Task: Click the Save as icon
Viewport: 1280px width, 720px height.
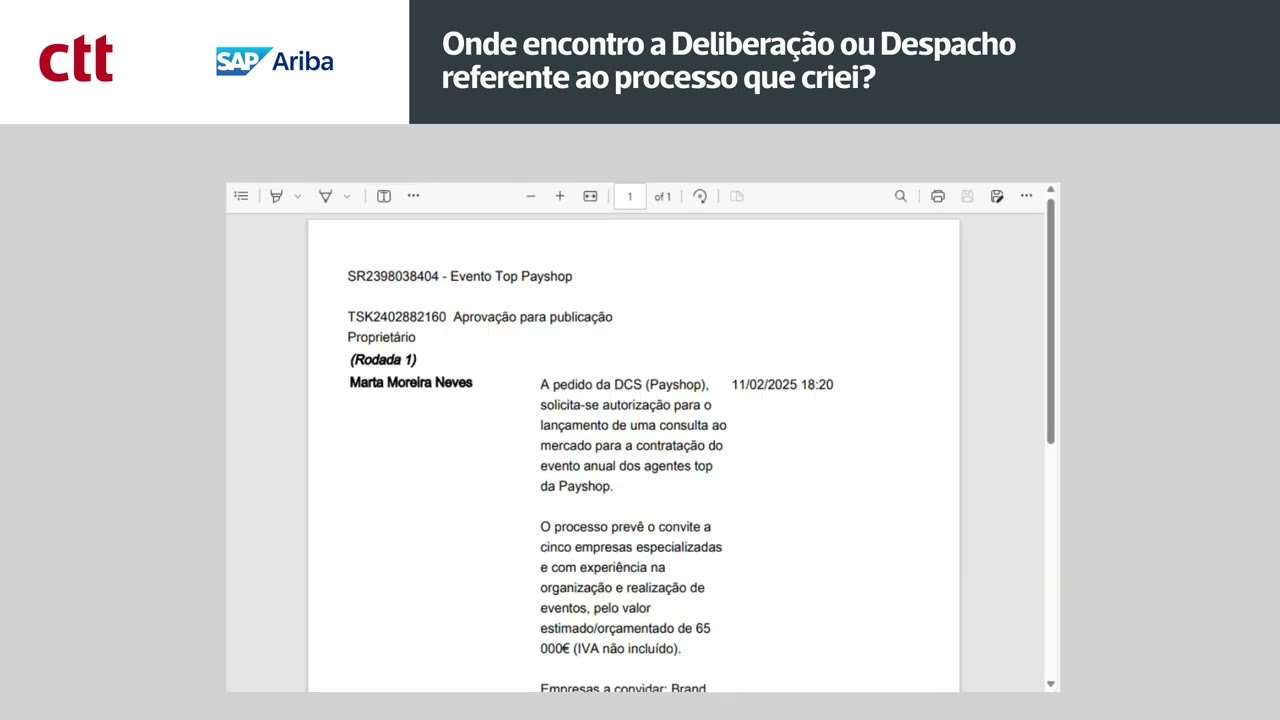Action: 997,196
